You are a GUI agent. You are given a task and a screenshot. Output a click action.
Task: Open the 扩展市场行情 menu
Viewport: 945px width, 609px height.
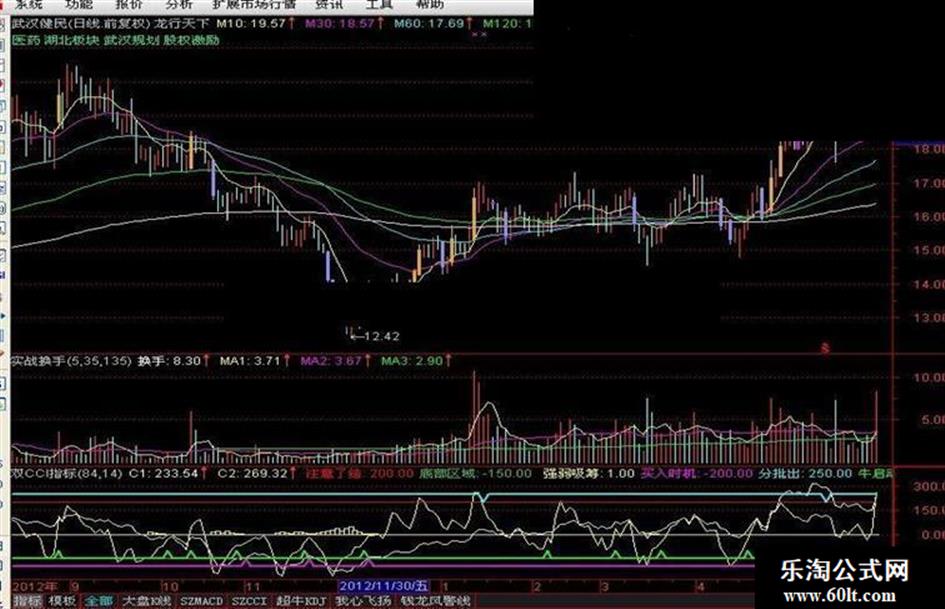click(x=254, y=4)
